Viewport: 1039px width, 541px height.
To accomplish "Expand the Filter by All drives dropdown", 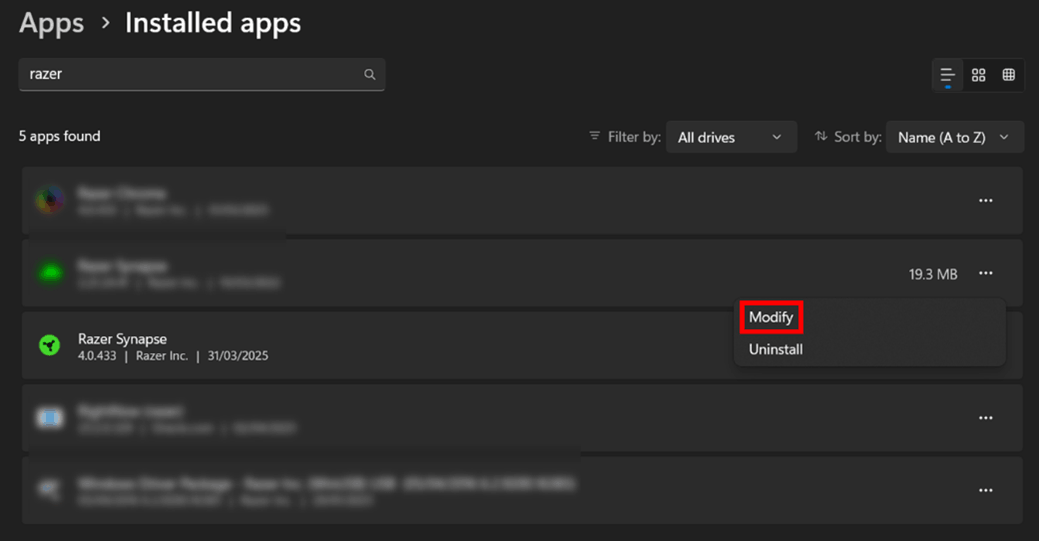I will (x=730, y=137).
